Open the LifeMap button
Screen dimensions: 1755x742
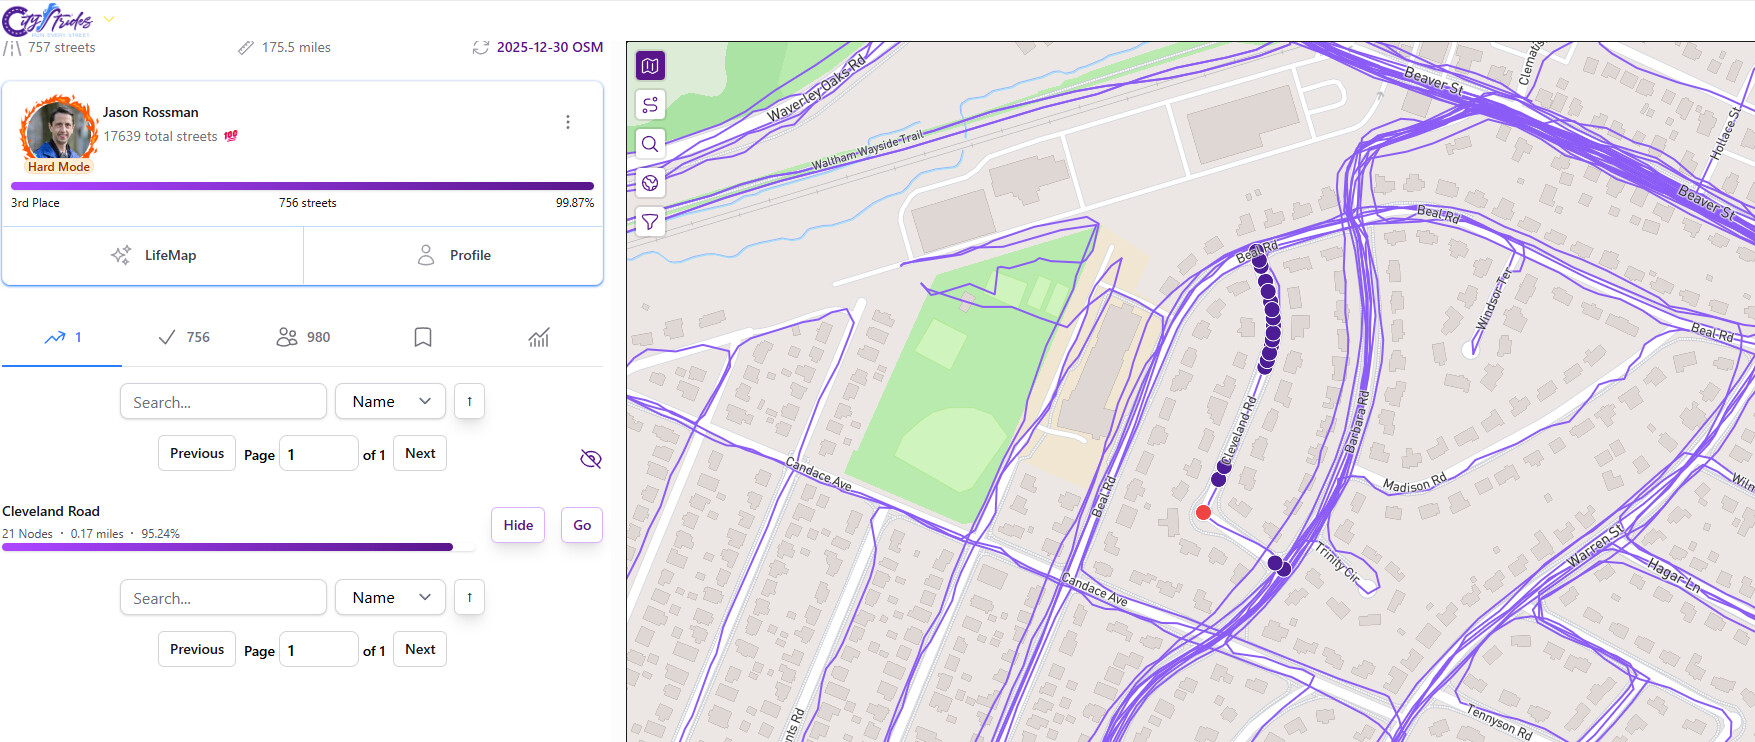coord(153,256)
